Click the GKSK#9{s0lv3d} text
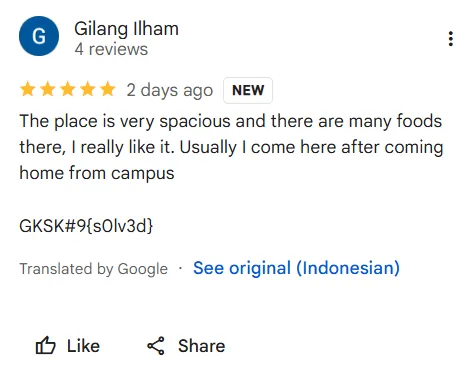 tap(86, 226)
